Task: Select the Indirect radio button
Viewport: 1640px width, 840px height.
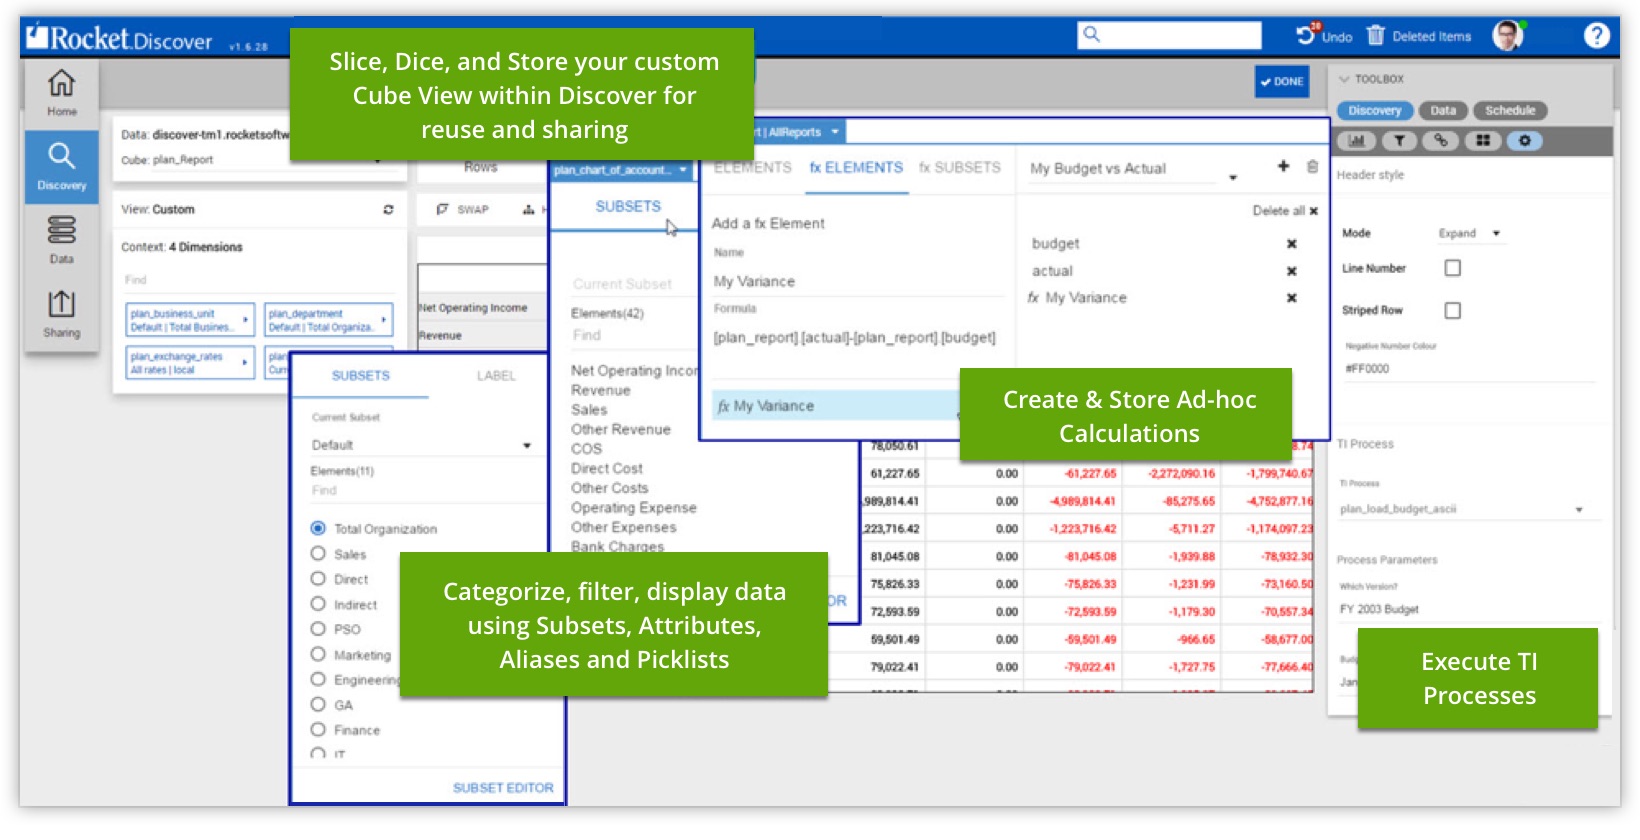Action: click(318, 603)
